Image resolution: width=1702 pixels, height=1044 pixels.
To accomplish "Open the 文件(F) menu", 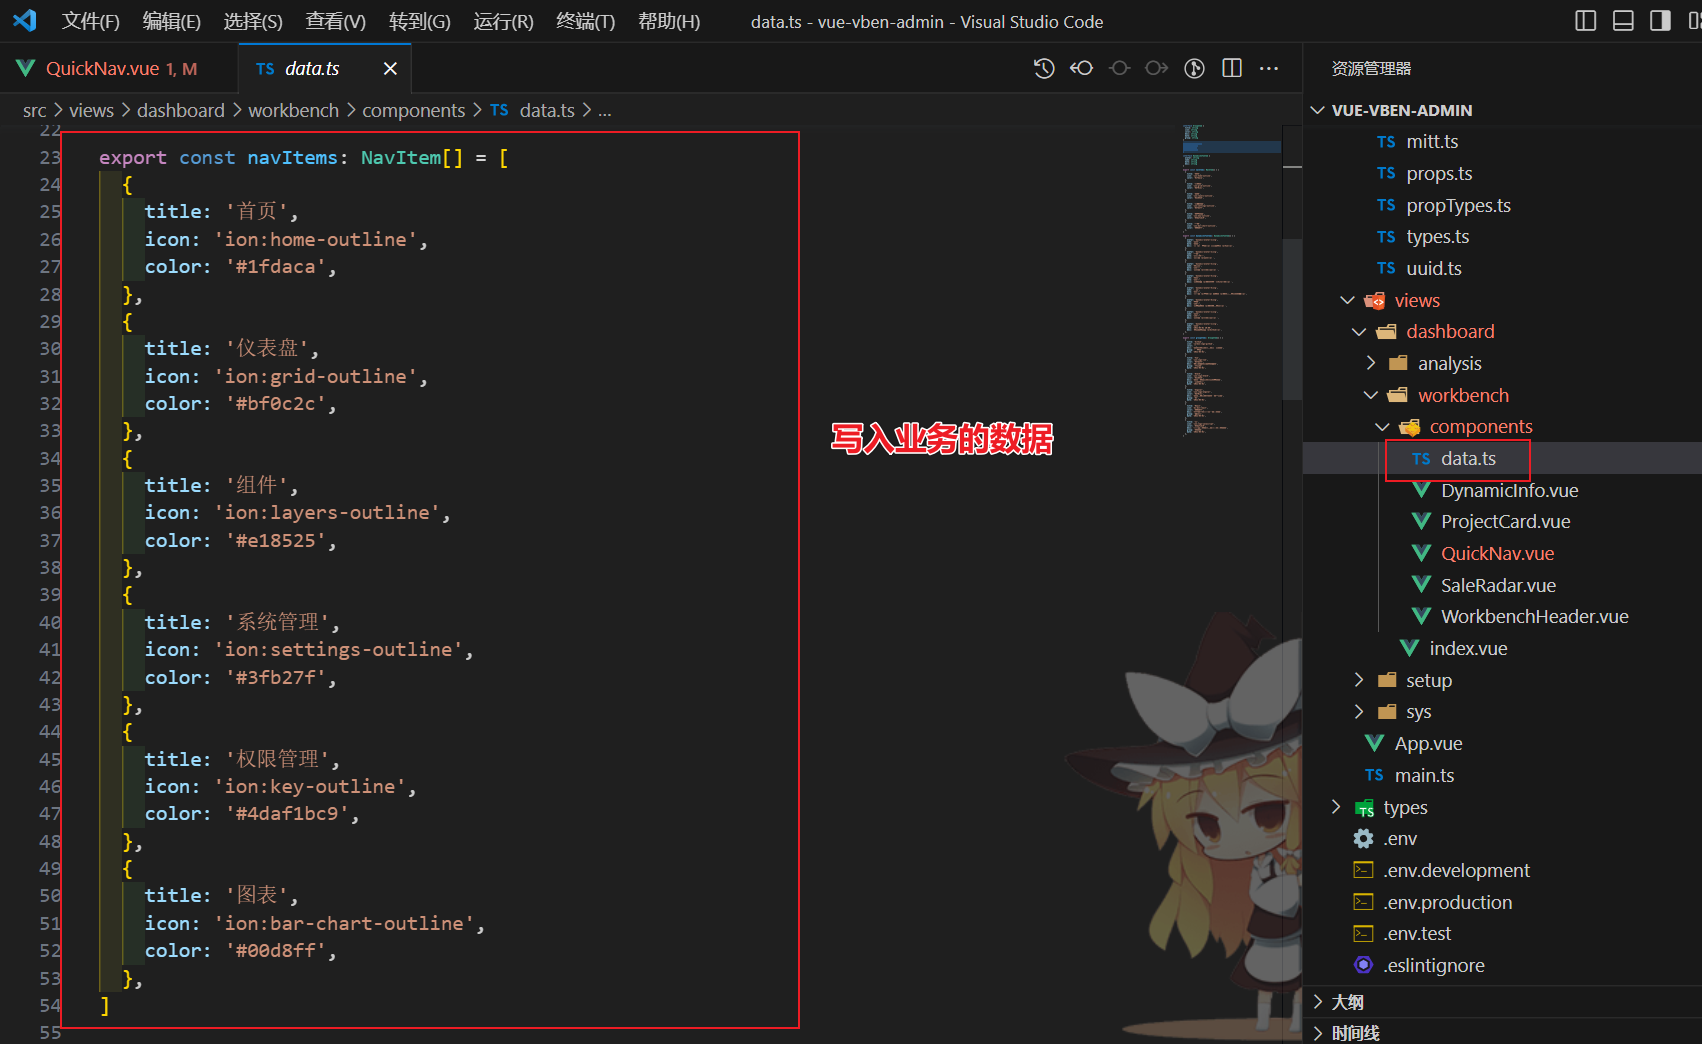I will pyautogui.click(x=91, y=21).
